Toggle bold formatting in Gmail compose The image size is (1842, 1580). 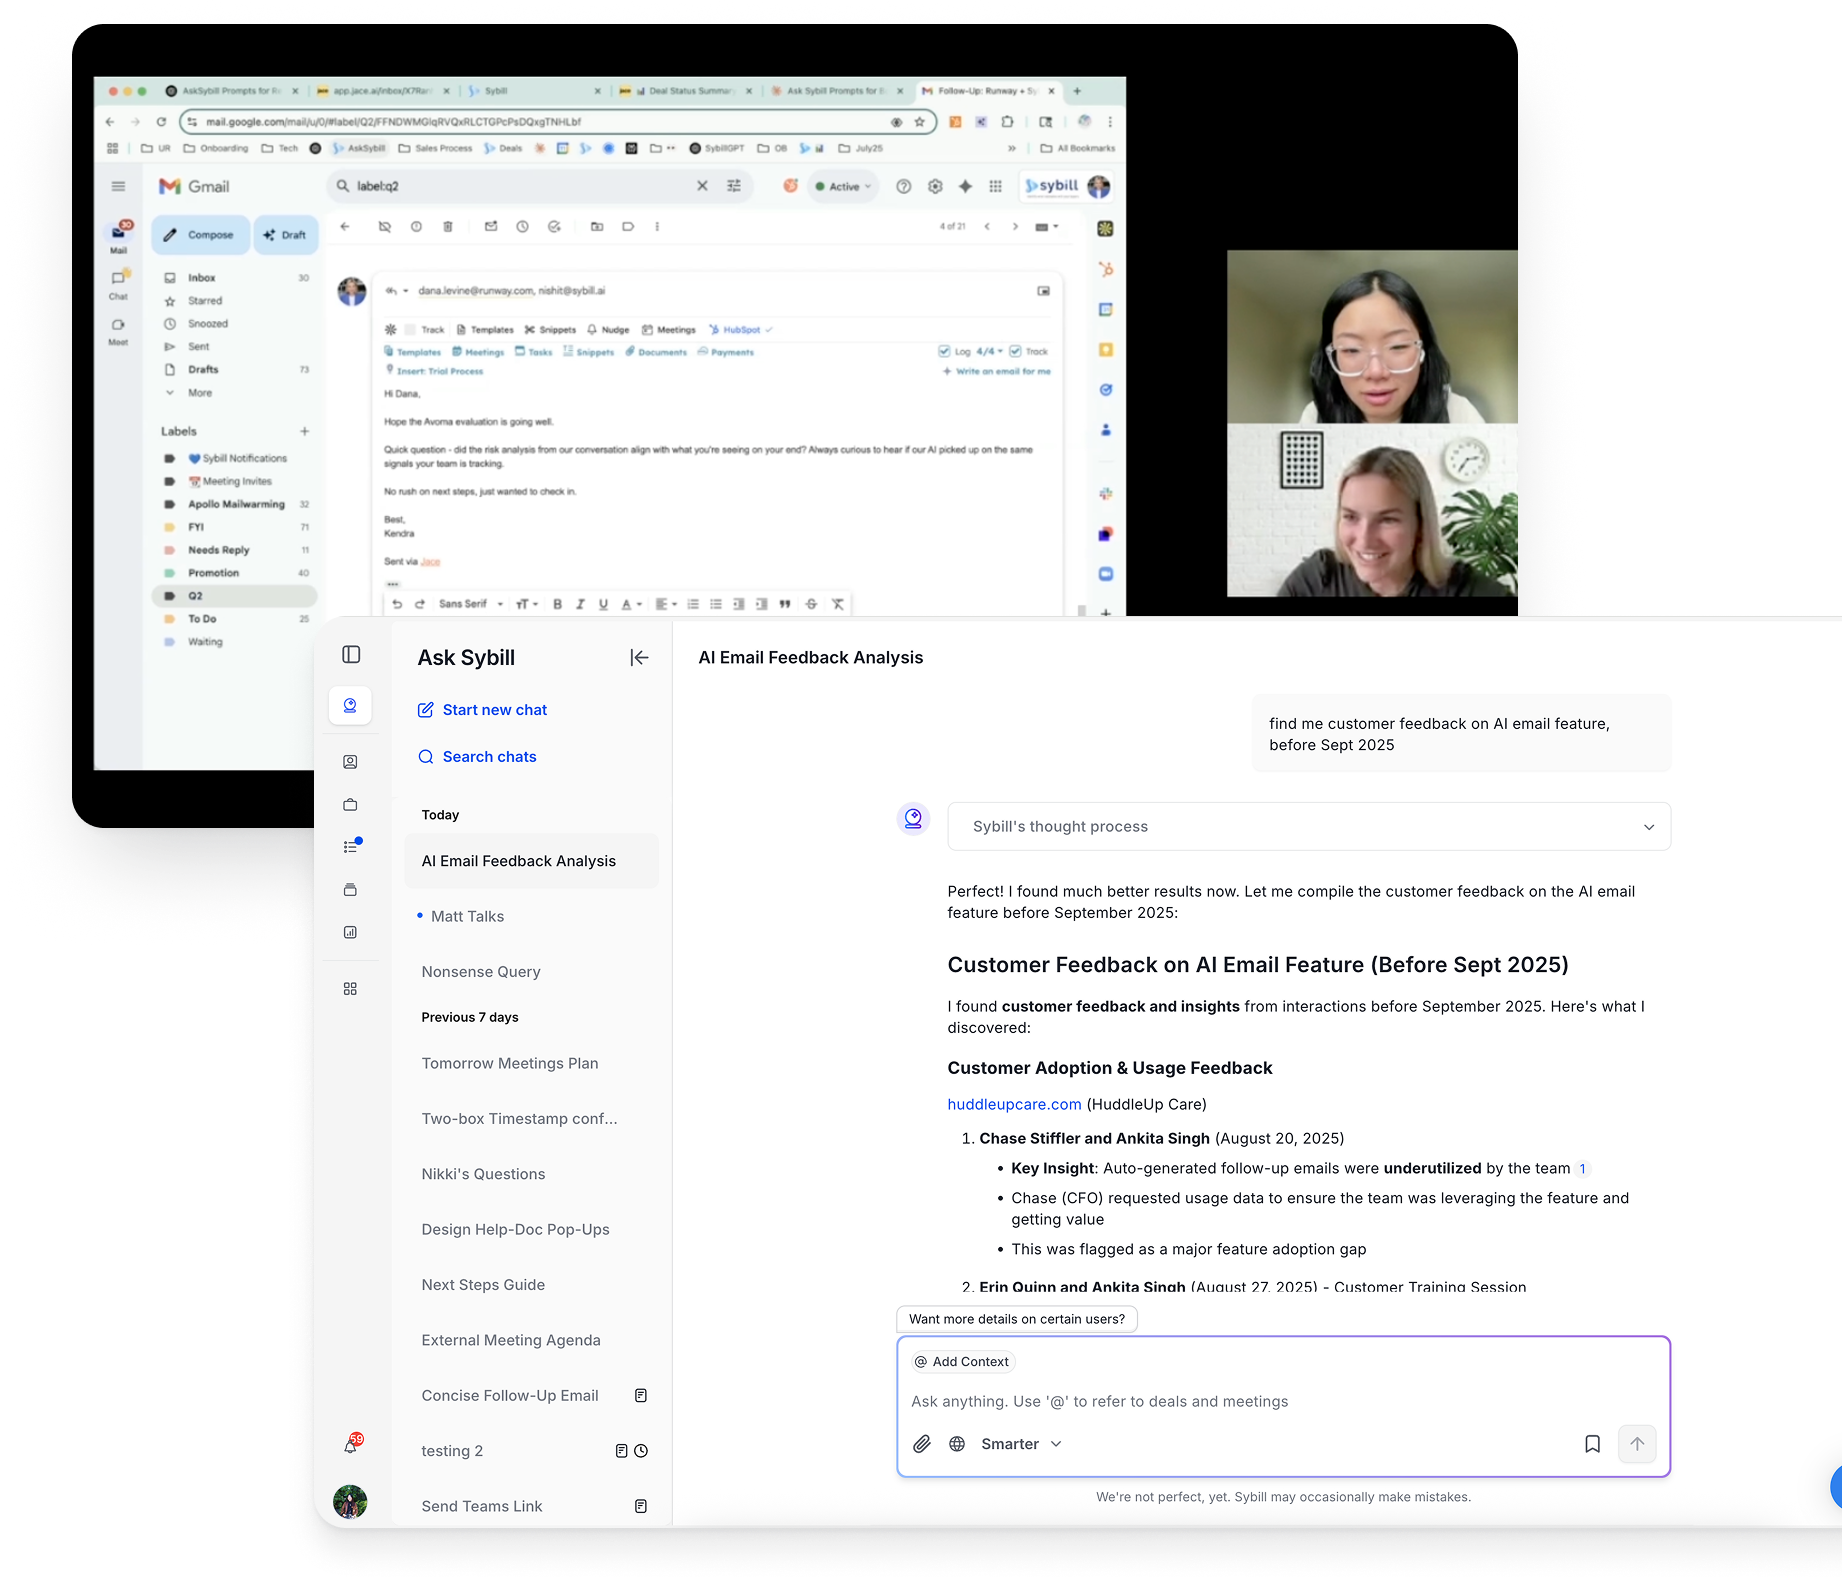coord(557,604)
